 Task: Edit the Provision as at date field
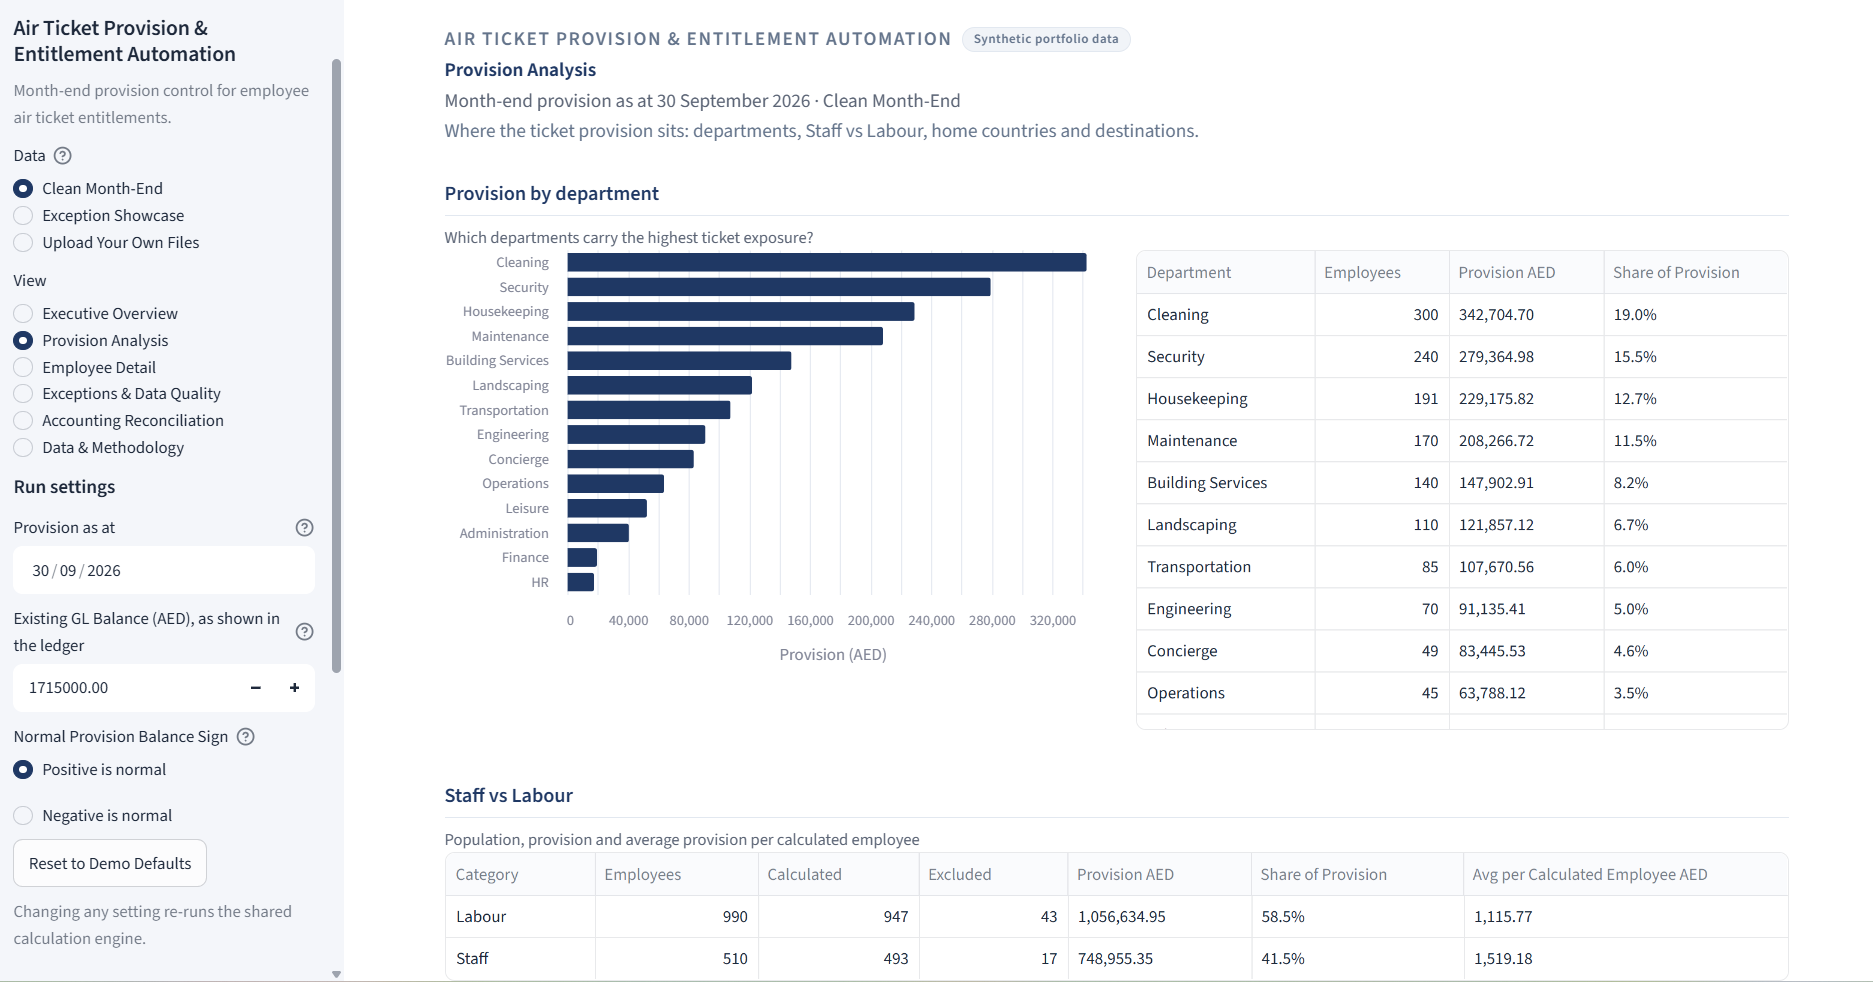click(164, 571)
